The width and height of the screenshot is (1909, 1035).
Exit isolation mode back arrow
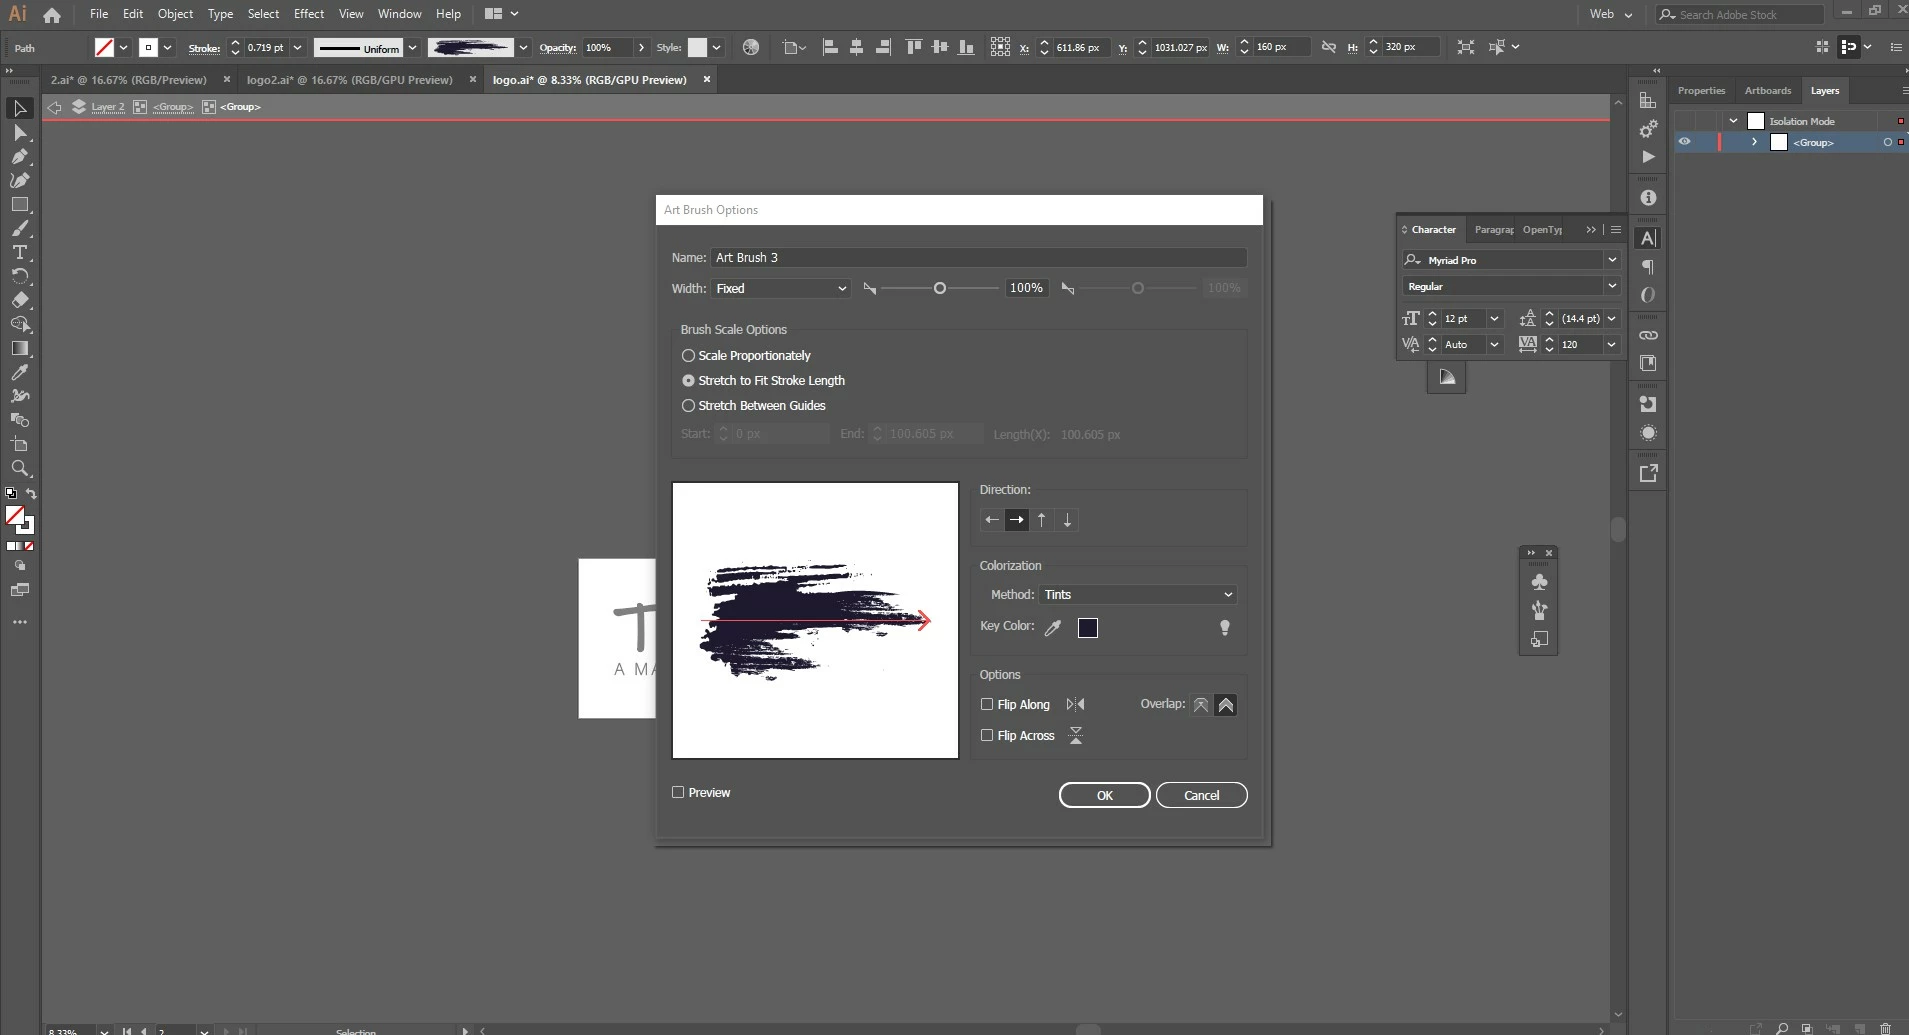click(x=55, y=107)
